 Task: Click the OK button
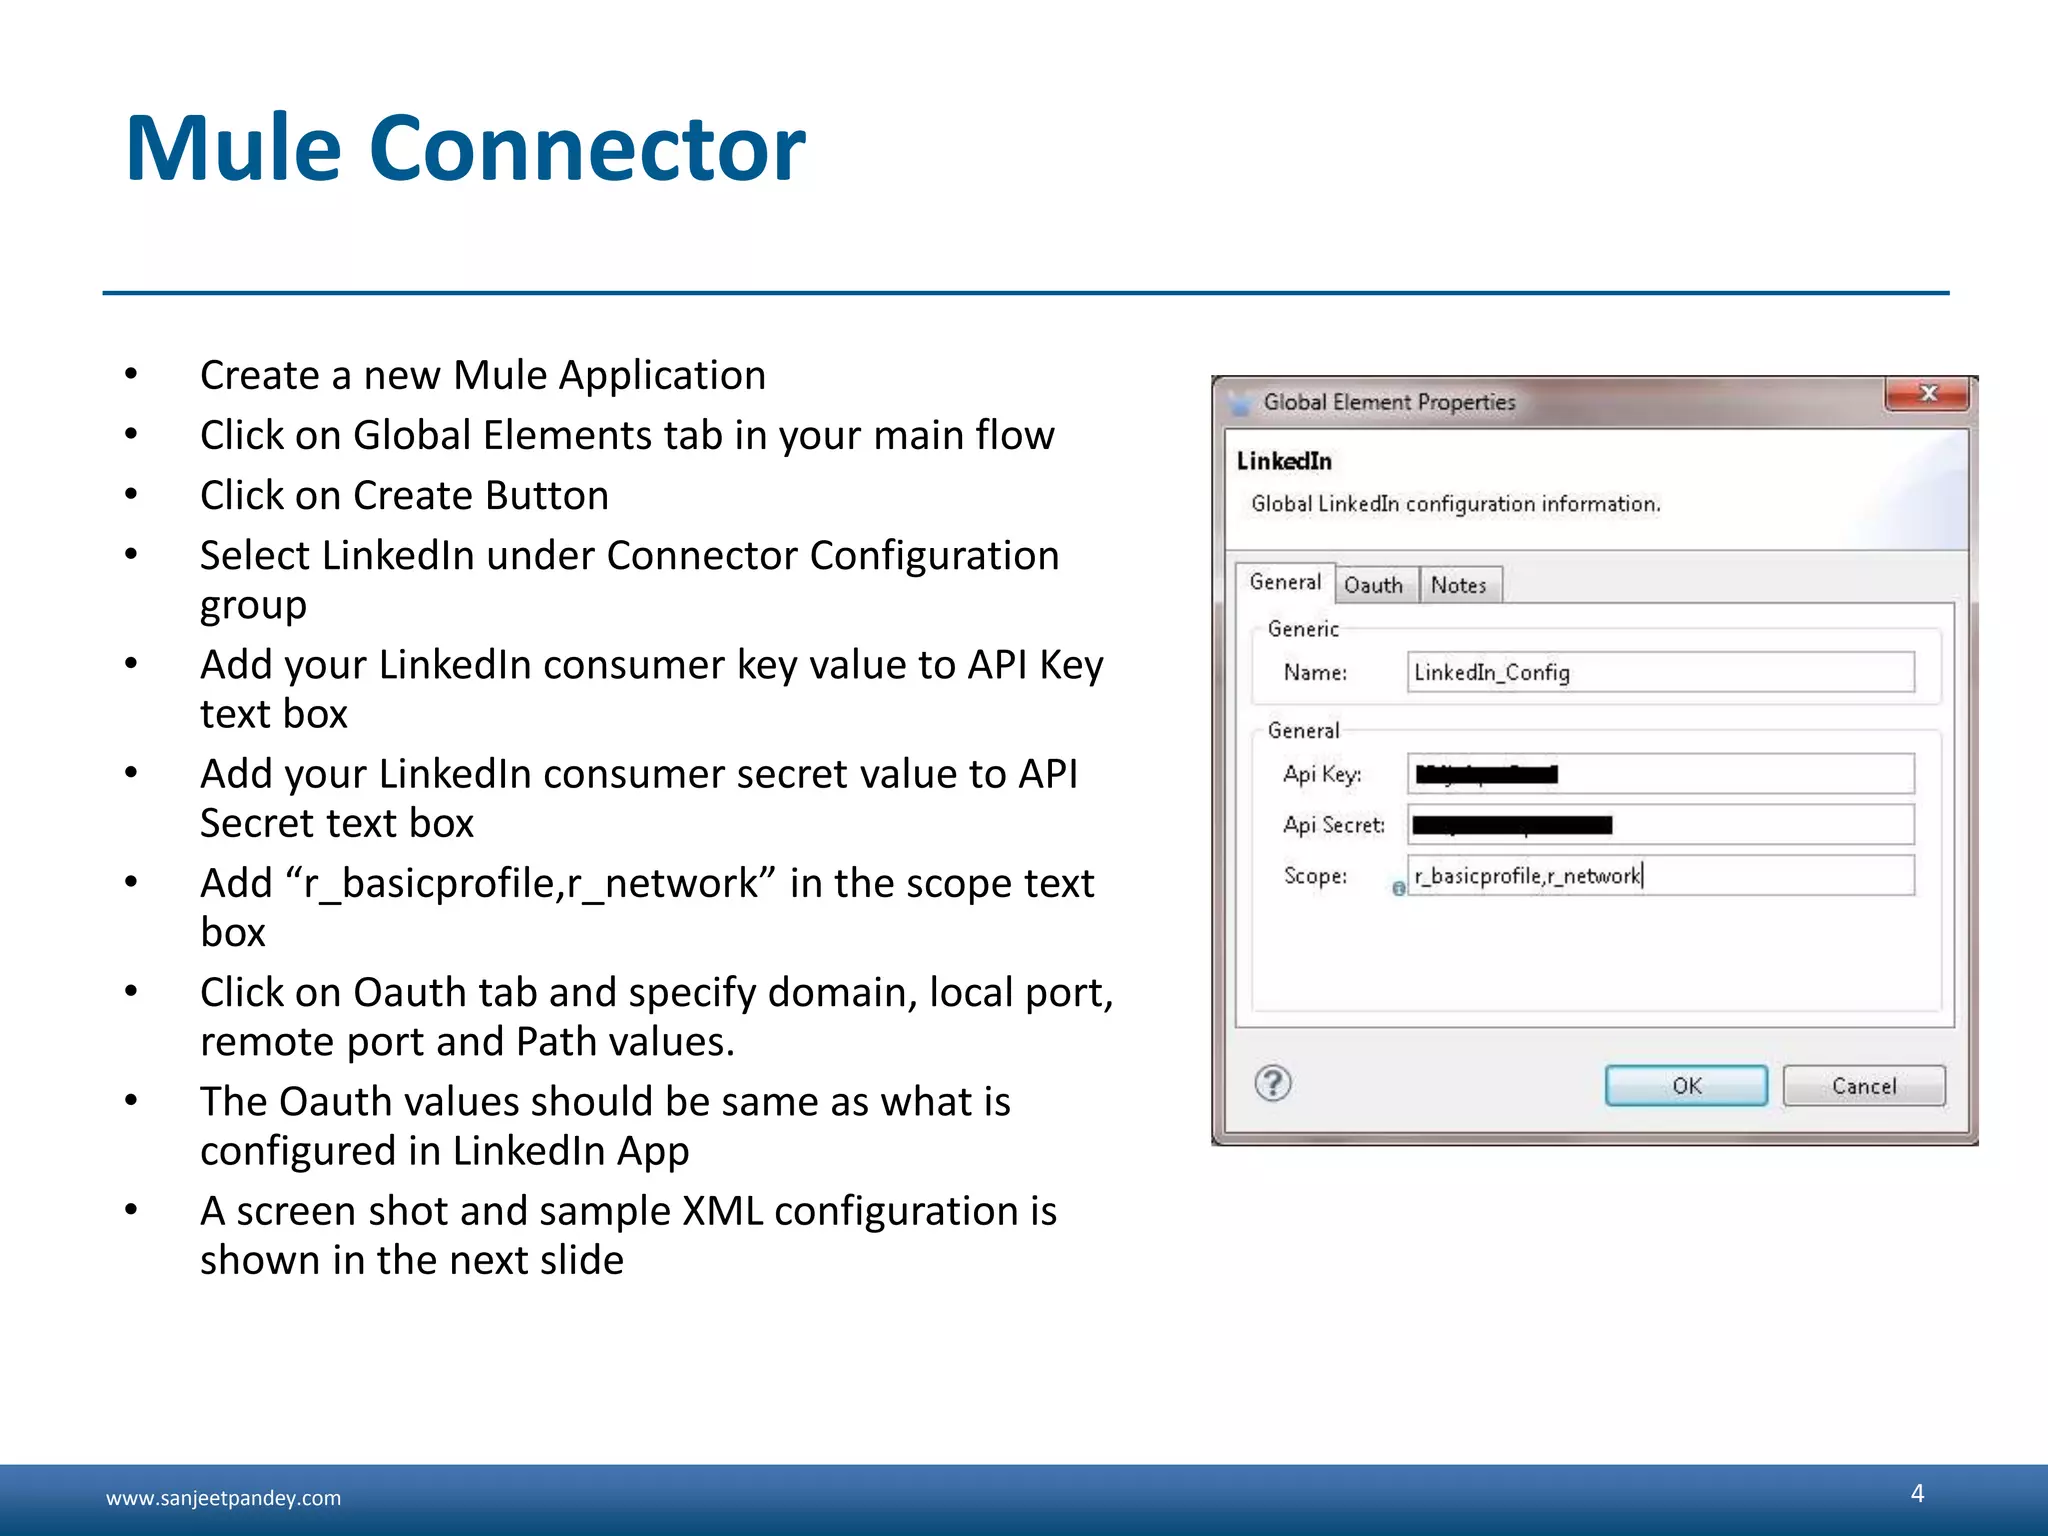coord(1686,1086)
